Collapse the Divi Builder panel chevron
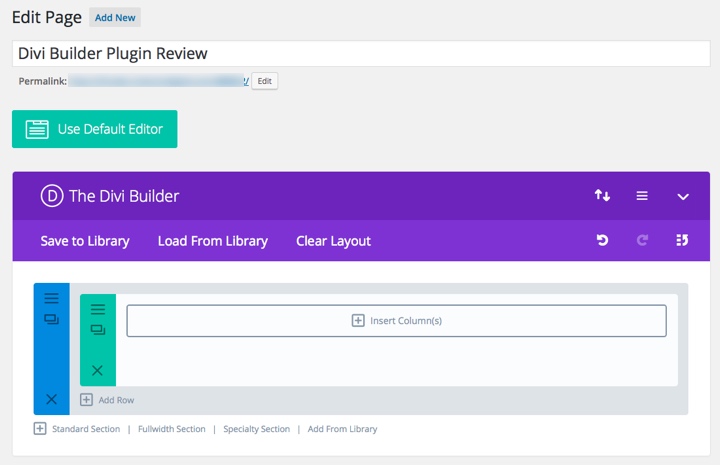Image resolution: width=720 pixels, height=465 pixels. point(683,196)
